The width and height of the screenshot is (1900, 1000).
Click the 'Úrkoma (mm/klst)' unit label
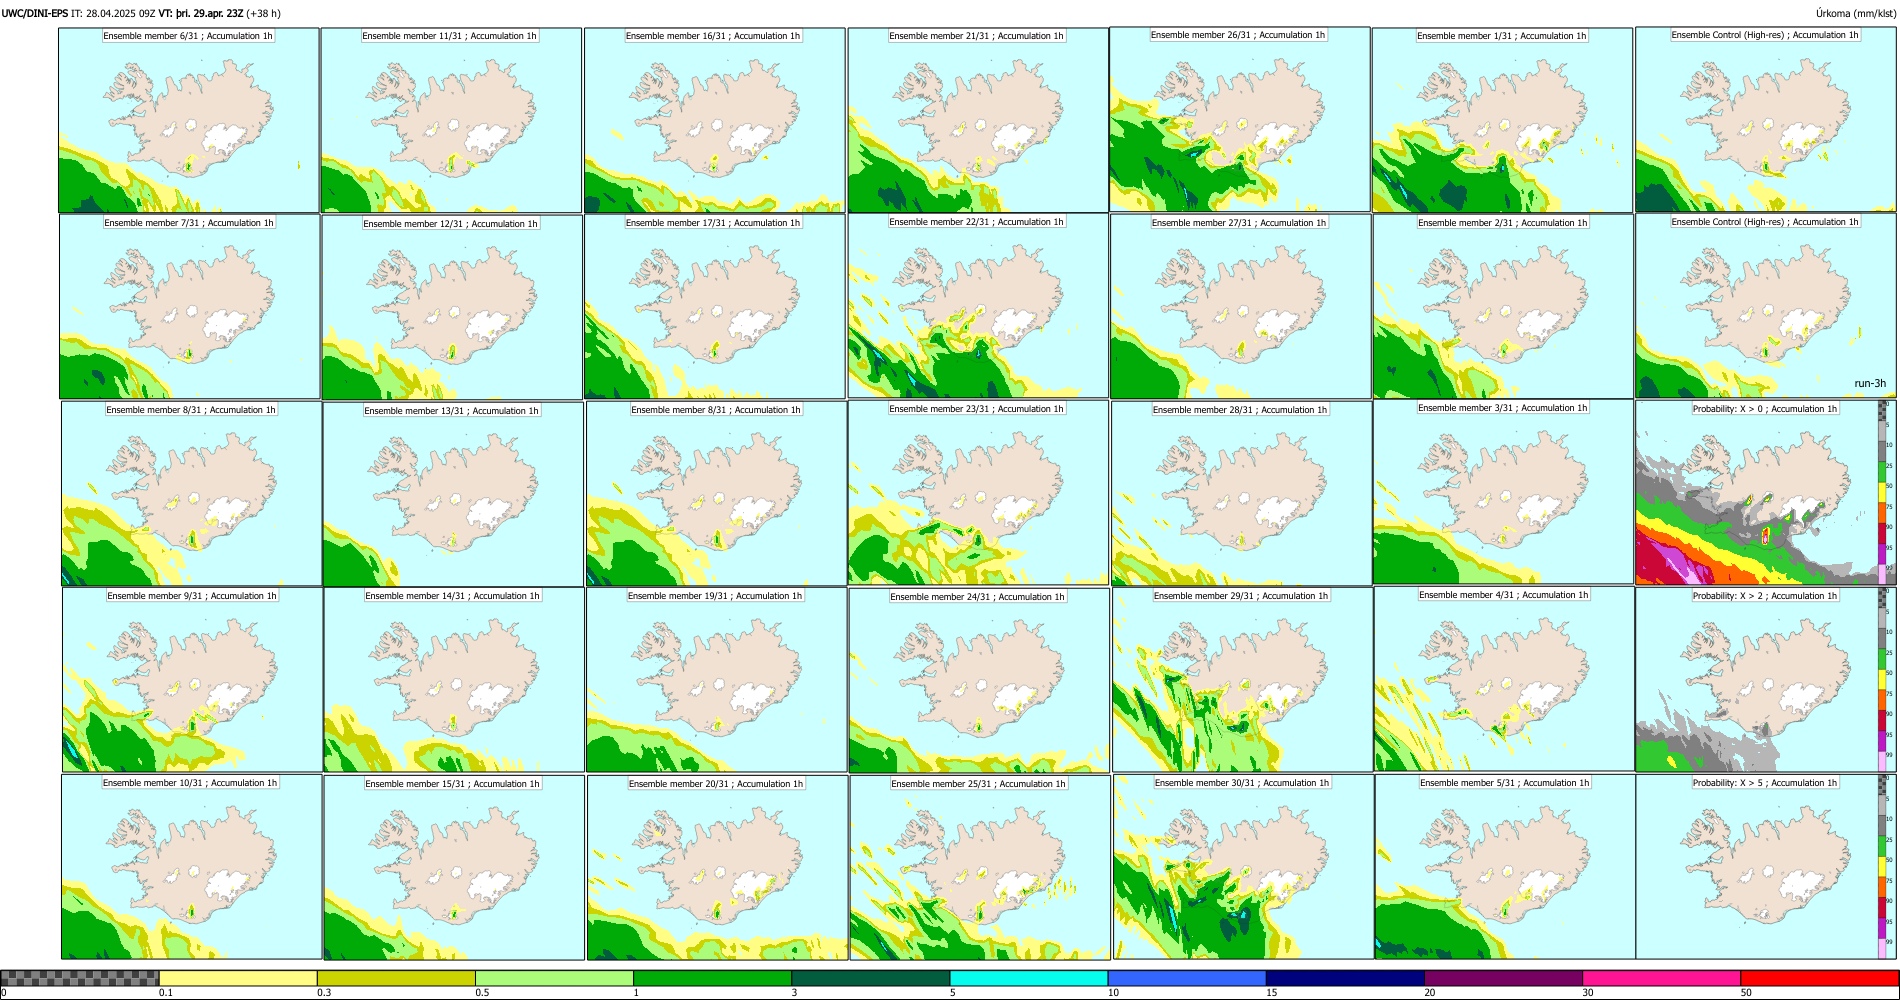1855,14
